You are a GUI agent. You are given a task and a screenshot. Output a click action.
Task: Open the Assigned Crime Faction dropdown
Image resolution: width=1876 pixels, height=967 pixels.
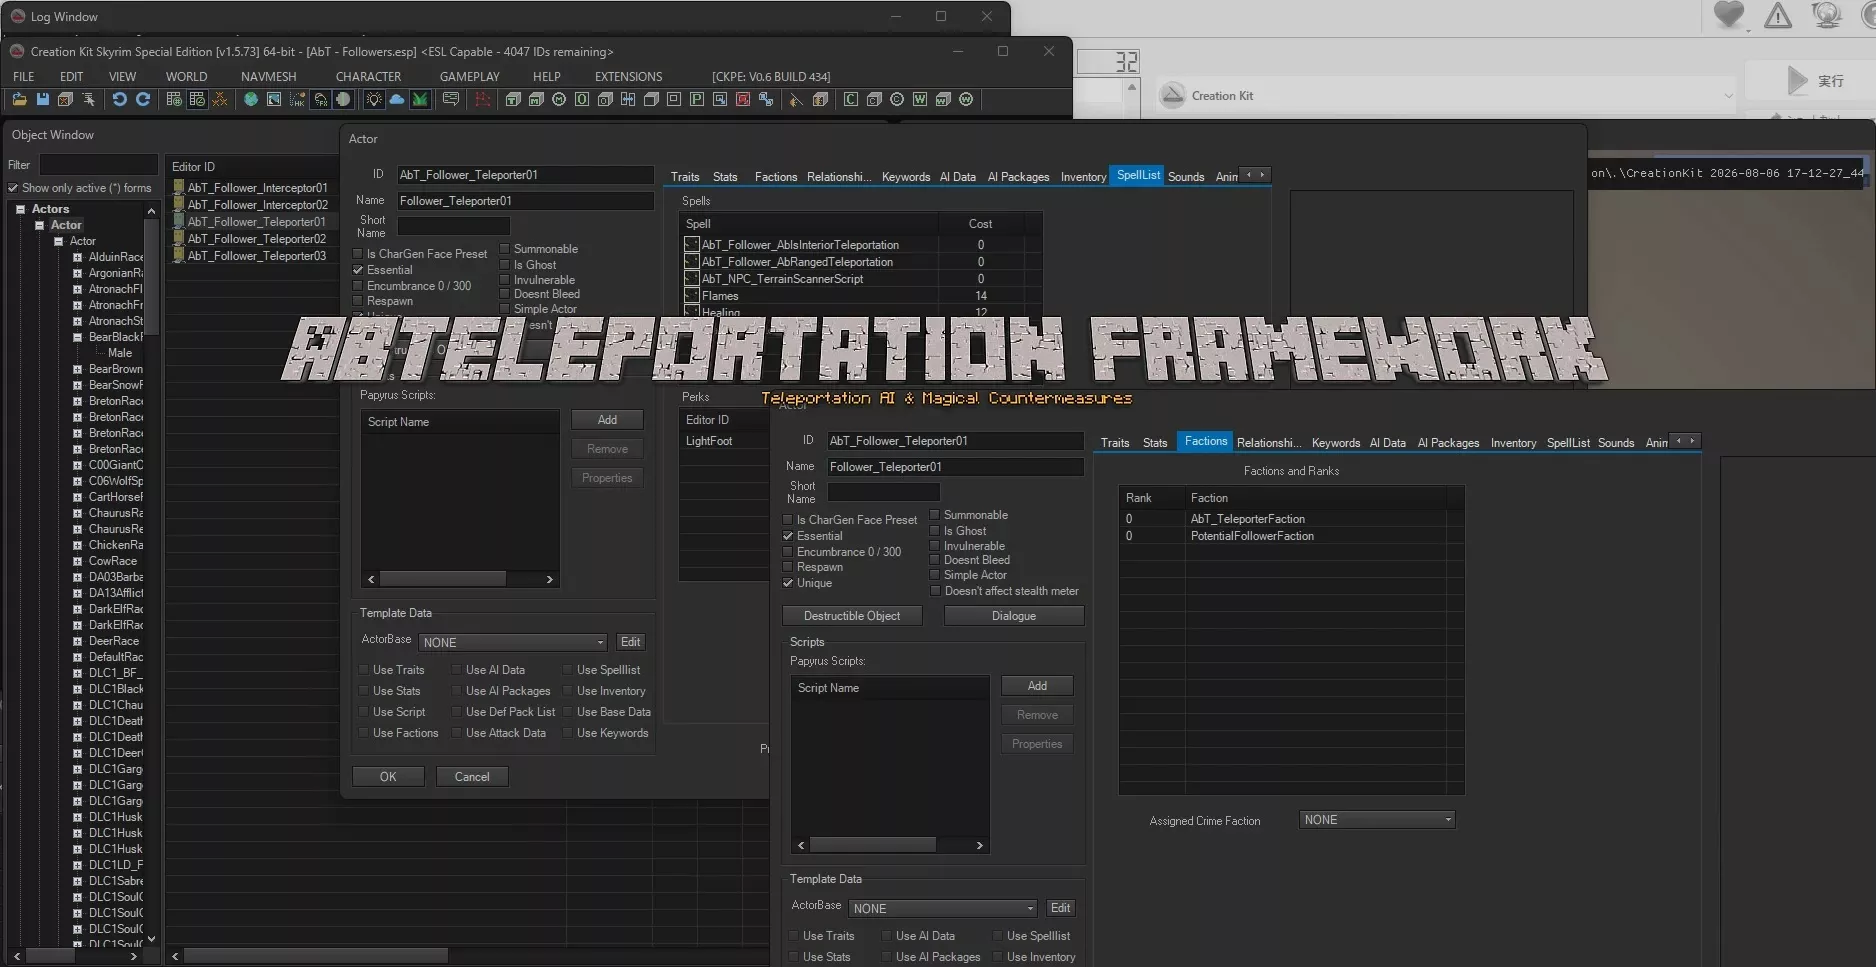click(x=1377, y=820)
